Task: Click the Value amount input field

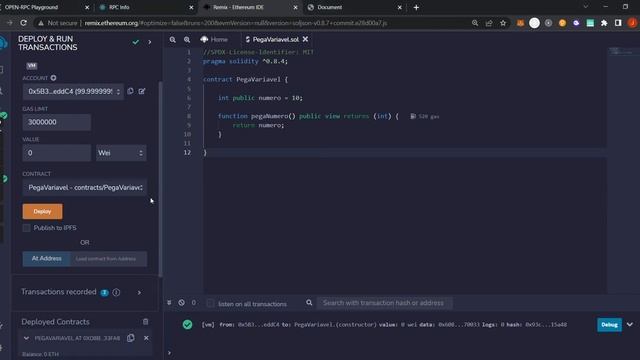Action: [x=57, y=153]
